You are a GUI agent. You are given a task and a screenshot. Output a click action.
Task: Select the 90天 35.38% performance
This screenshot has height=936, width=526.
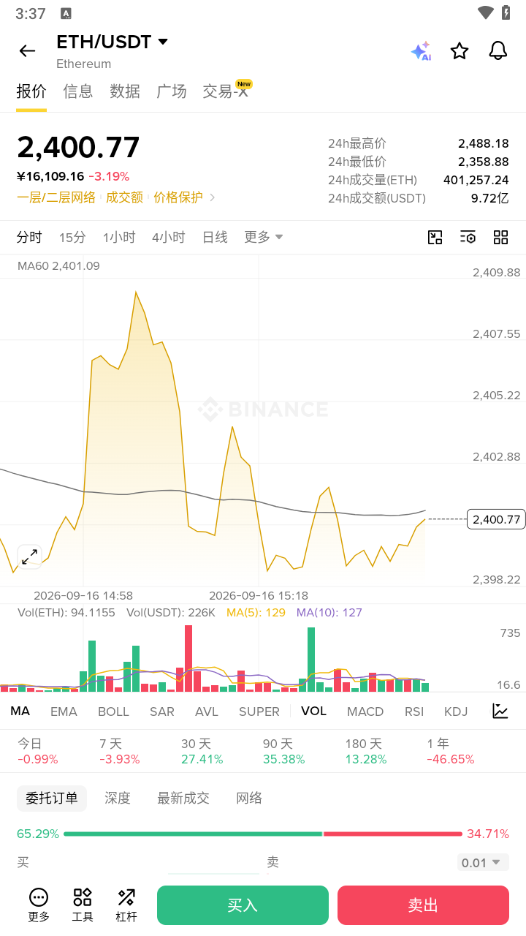tap(284, 751)
